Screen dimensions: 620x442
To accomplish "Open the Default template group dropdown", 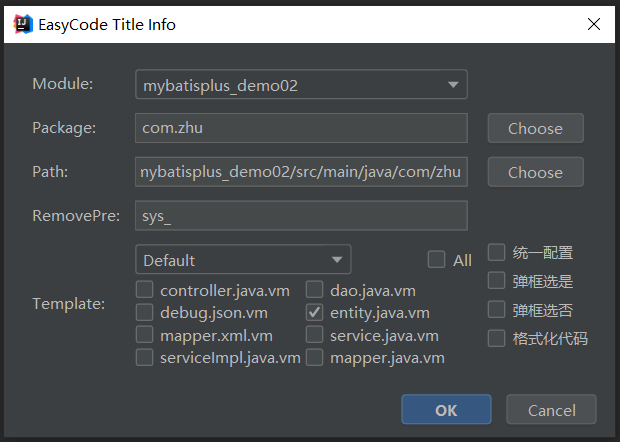I will [243, 259].
